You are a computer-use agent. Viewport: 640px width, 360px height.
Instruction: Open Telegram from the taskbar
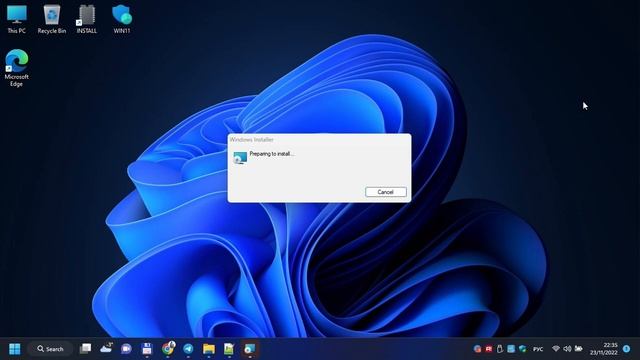[188, 349]
